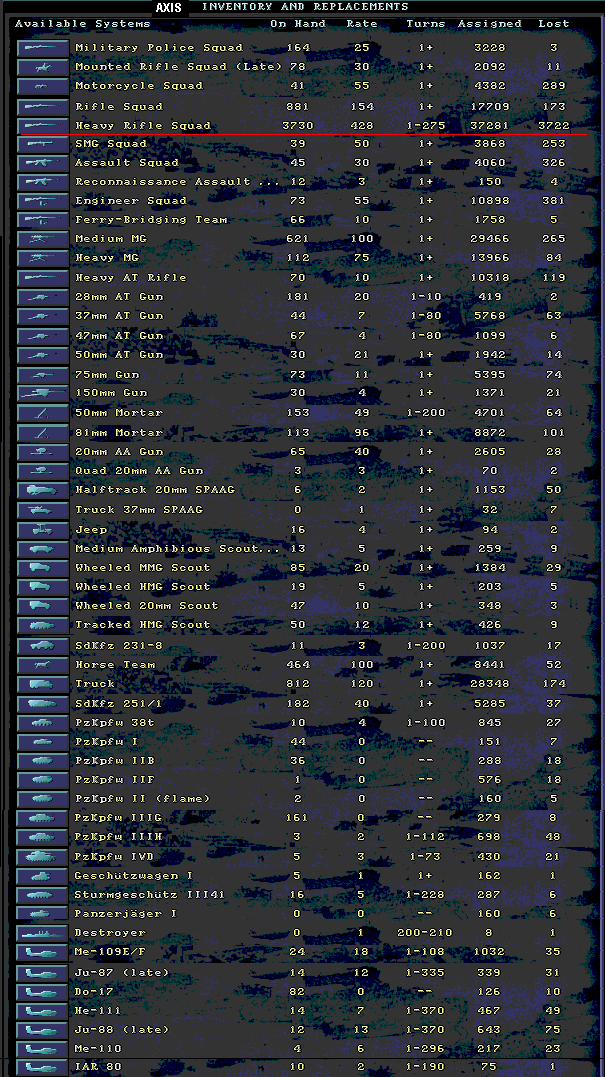This screenshot has width=605, height=1077.
Task: Click the Truck icon
Action: coord(43,684)
